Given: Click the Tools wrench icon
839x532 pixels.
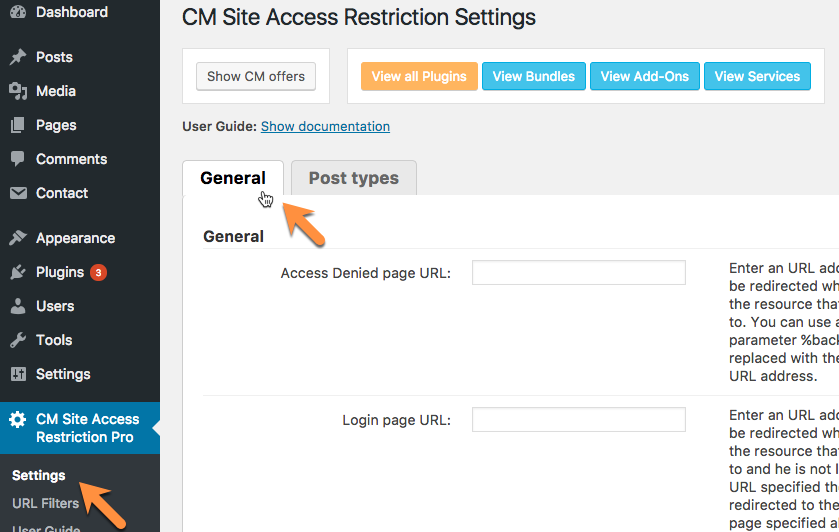Looking at the screenshot, I should tap(18, 340).
